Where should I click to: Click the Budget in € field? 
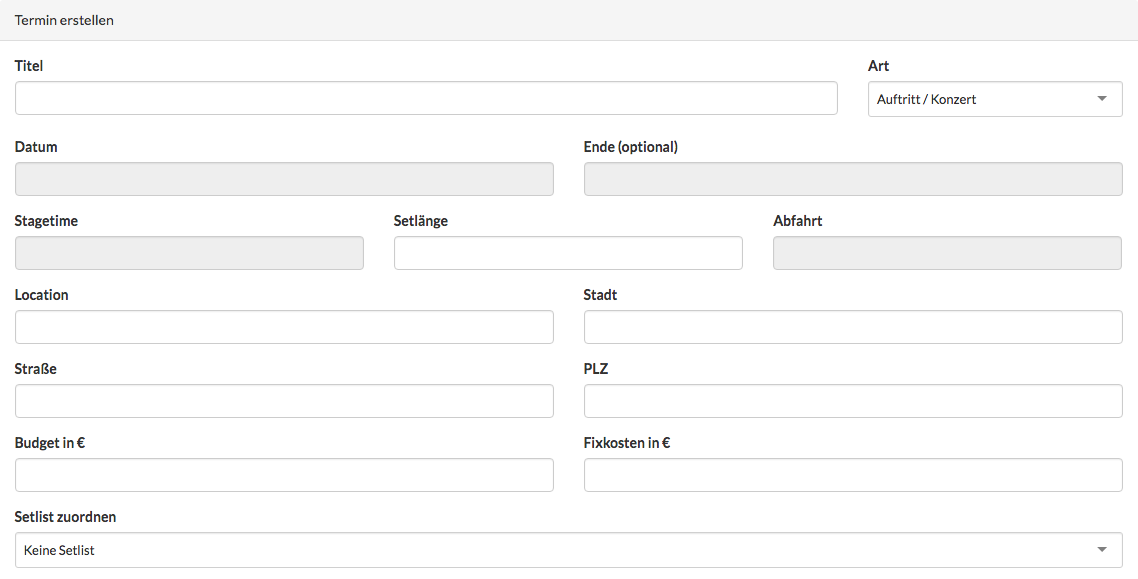pyautogui.click(x=284, y=475)
